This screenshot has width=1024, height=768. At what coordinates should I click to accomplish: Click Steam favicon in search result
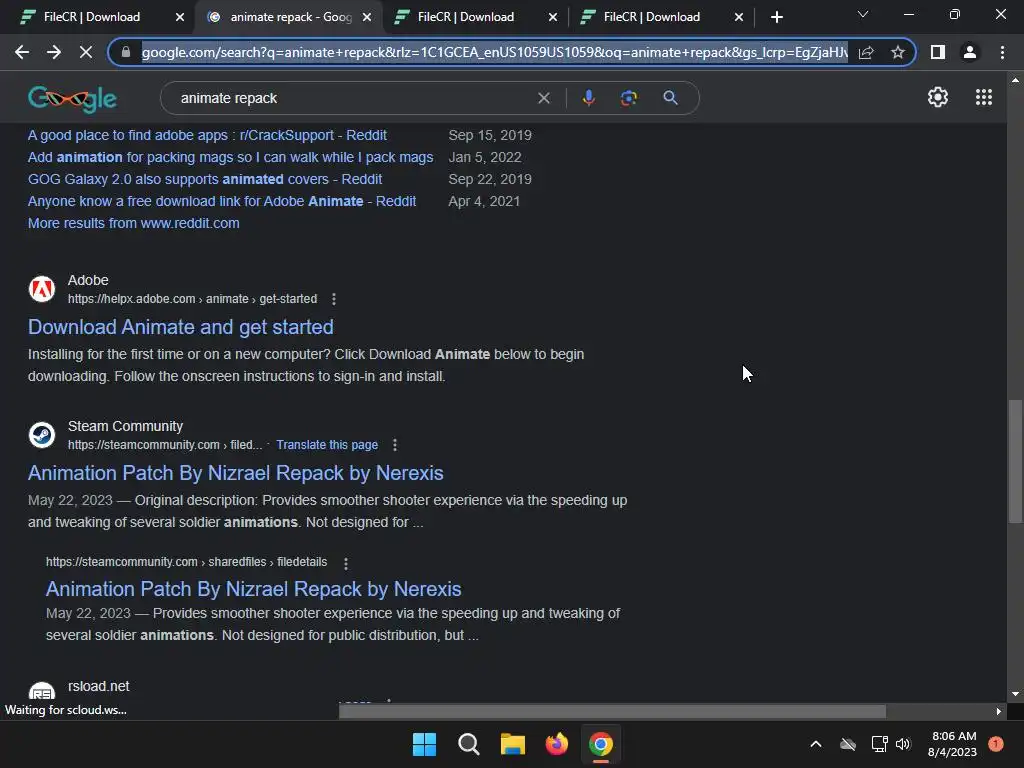[42, 435]
